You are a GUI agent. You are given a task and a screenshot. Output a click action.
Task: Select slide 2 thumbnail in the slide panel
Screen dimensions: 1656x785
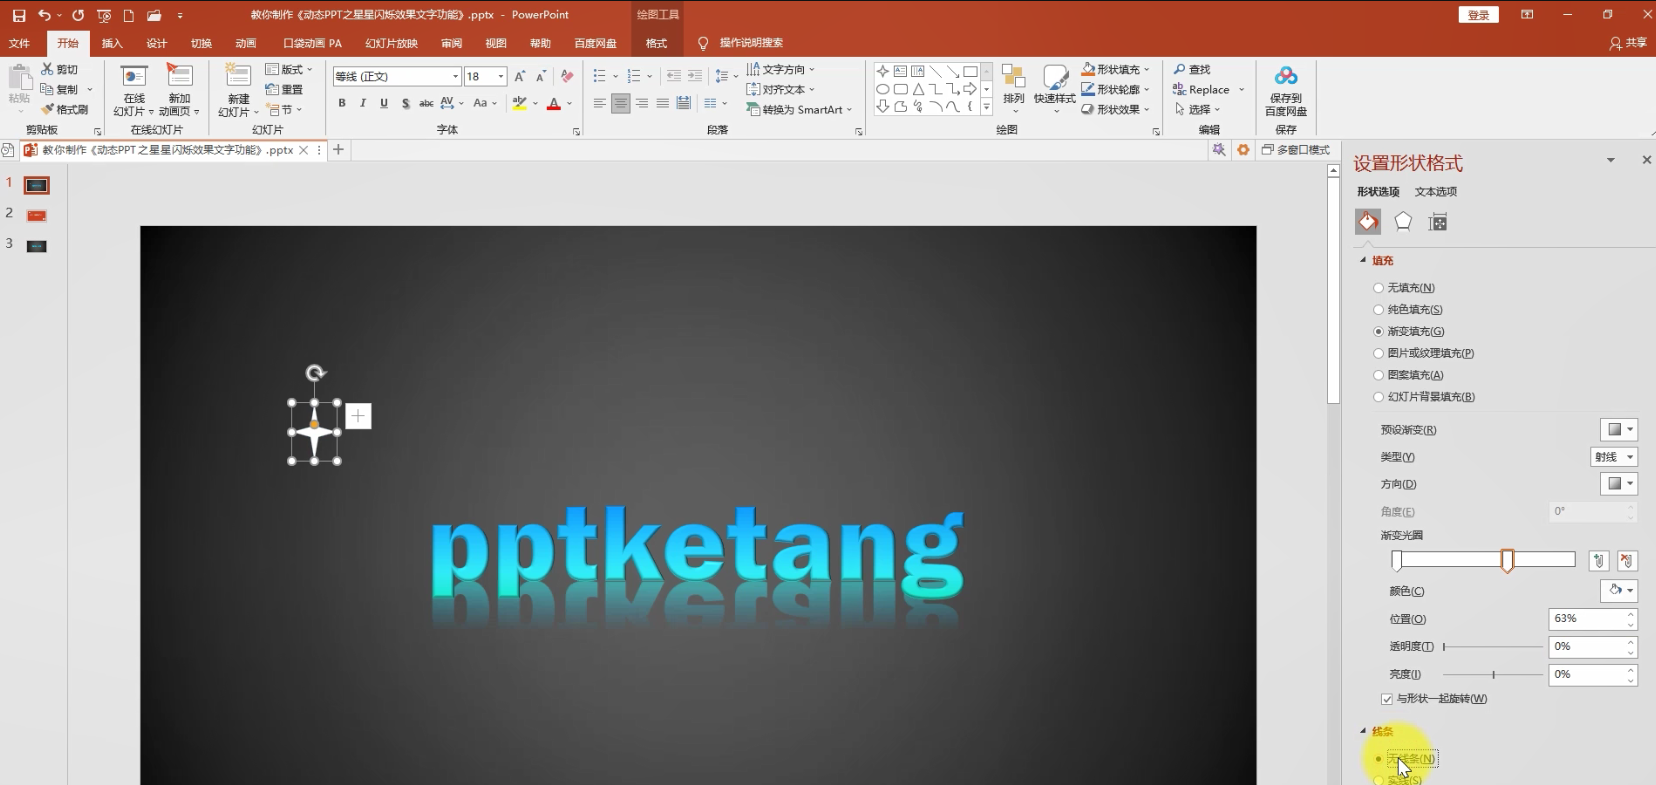tap(36, 216)
